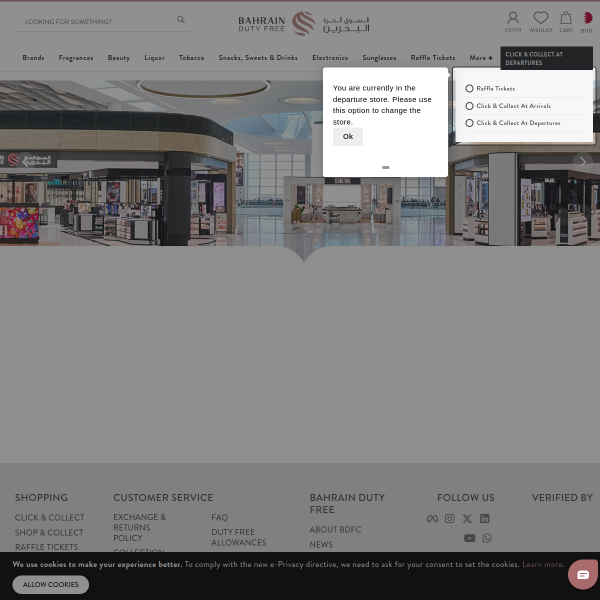The image size is (600, 600).
Task: Open the Sunglasses menu
Action: click(x=379, y=58)
